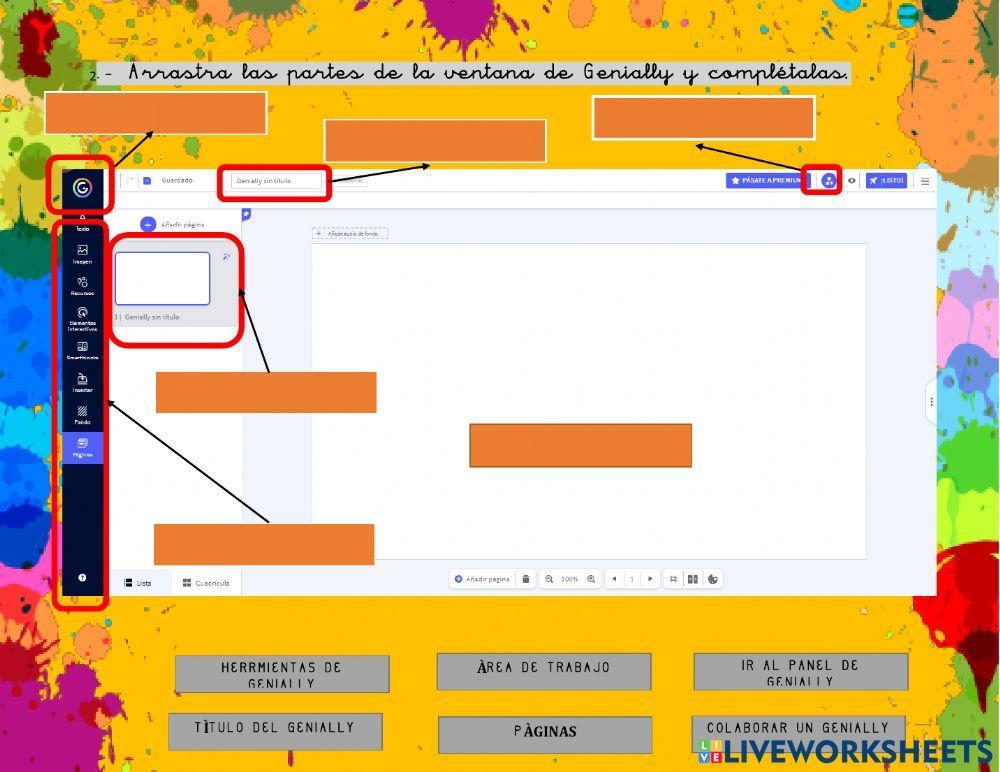This screenshot has width=1000, height=772.
Task: Open the Insertar tool
Action: tap(82, 382)
